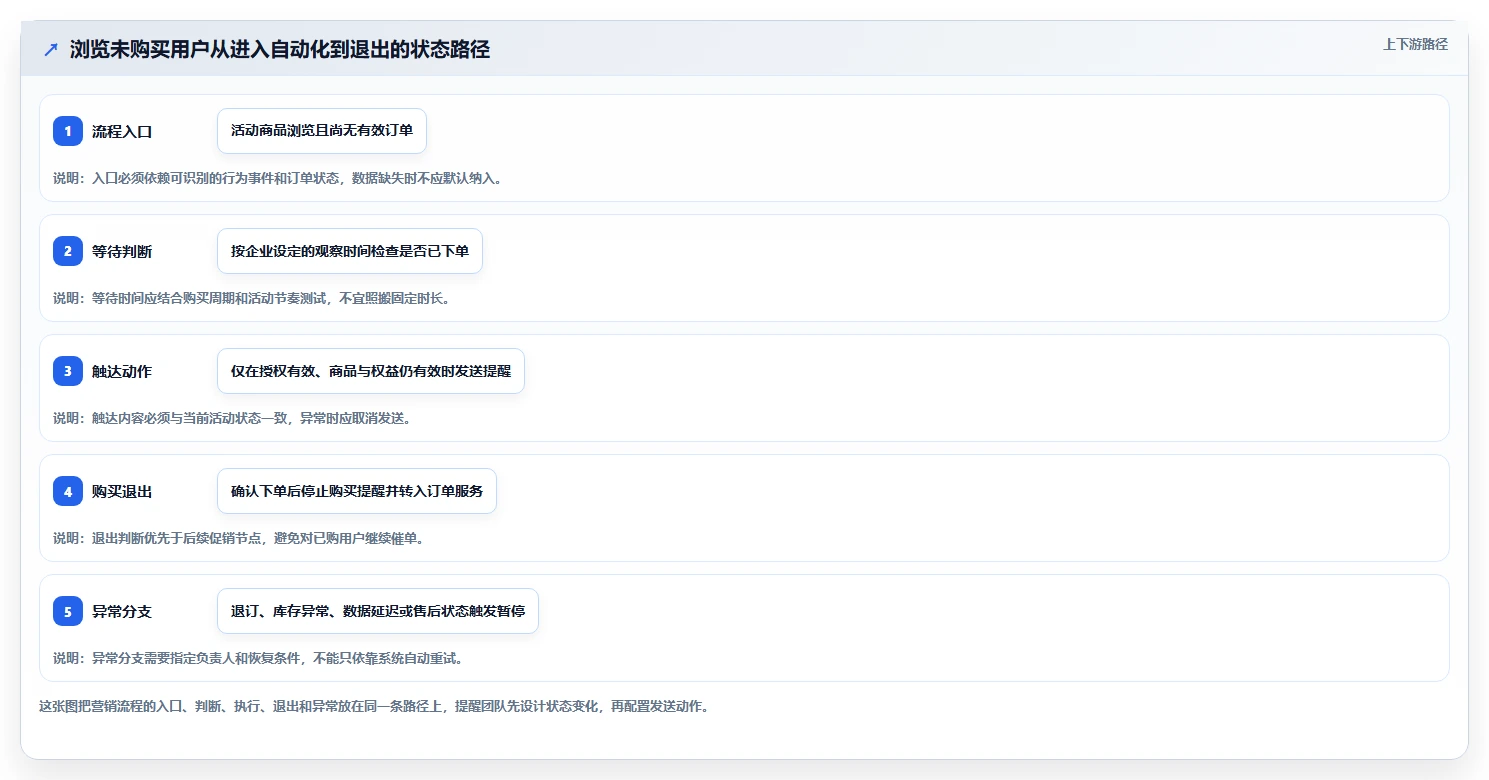This screenshot has height=780, width=1489.
Task: Click the 上下游路径 label in the header
Action: pos(1415,45)
